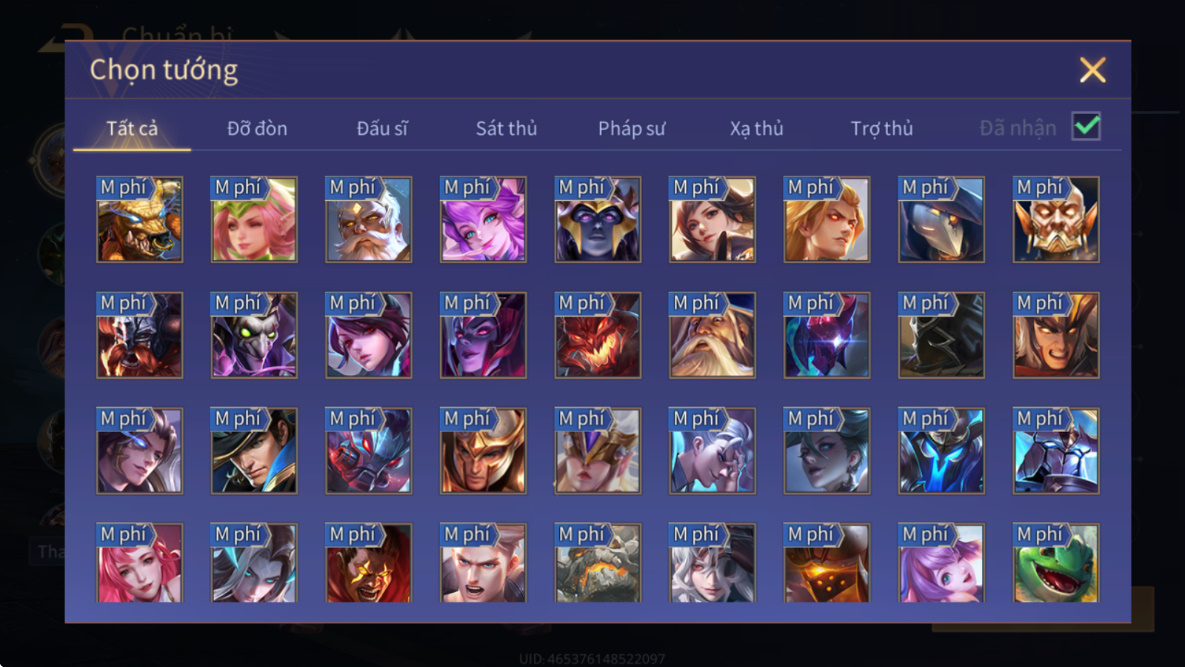Pick the white-bearded old man hero
This screenshot has width=1185, height=667.
coord(369,220)
